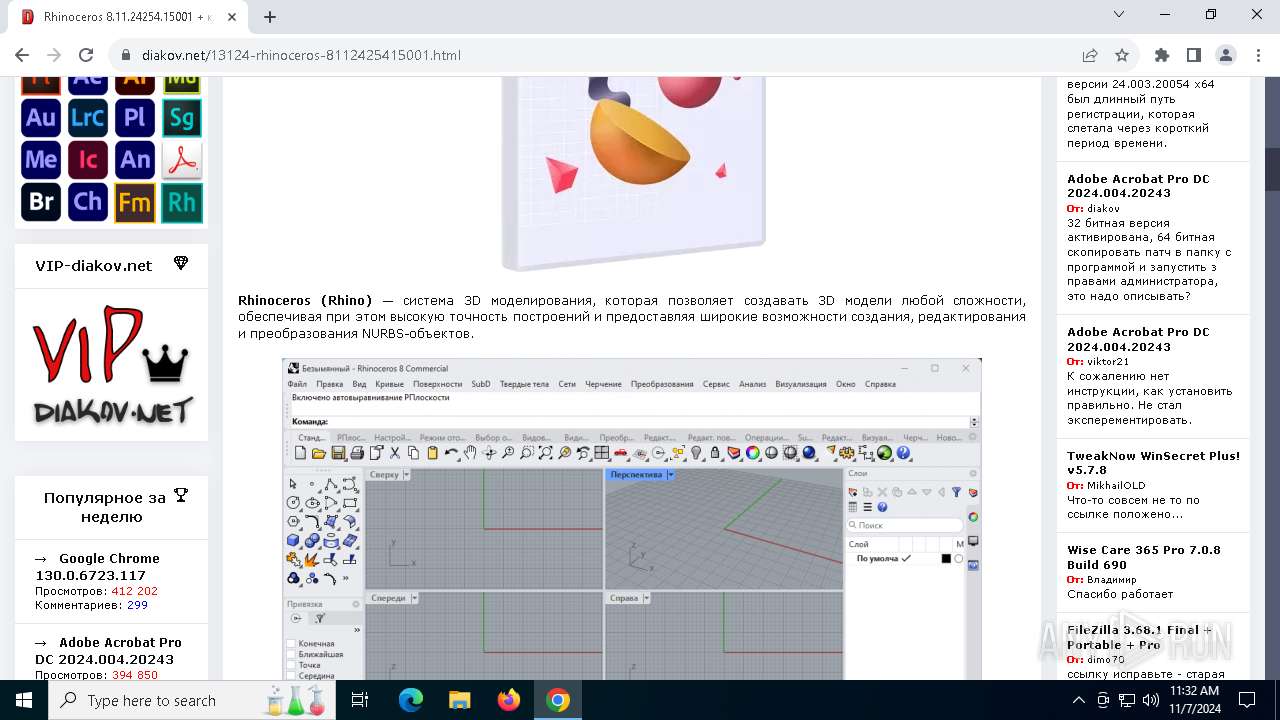
Task: Open the Lightroom Classic (Lrc) icon link
Action: pyautogui.click(x=88, y=118)
